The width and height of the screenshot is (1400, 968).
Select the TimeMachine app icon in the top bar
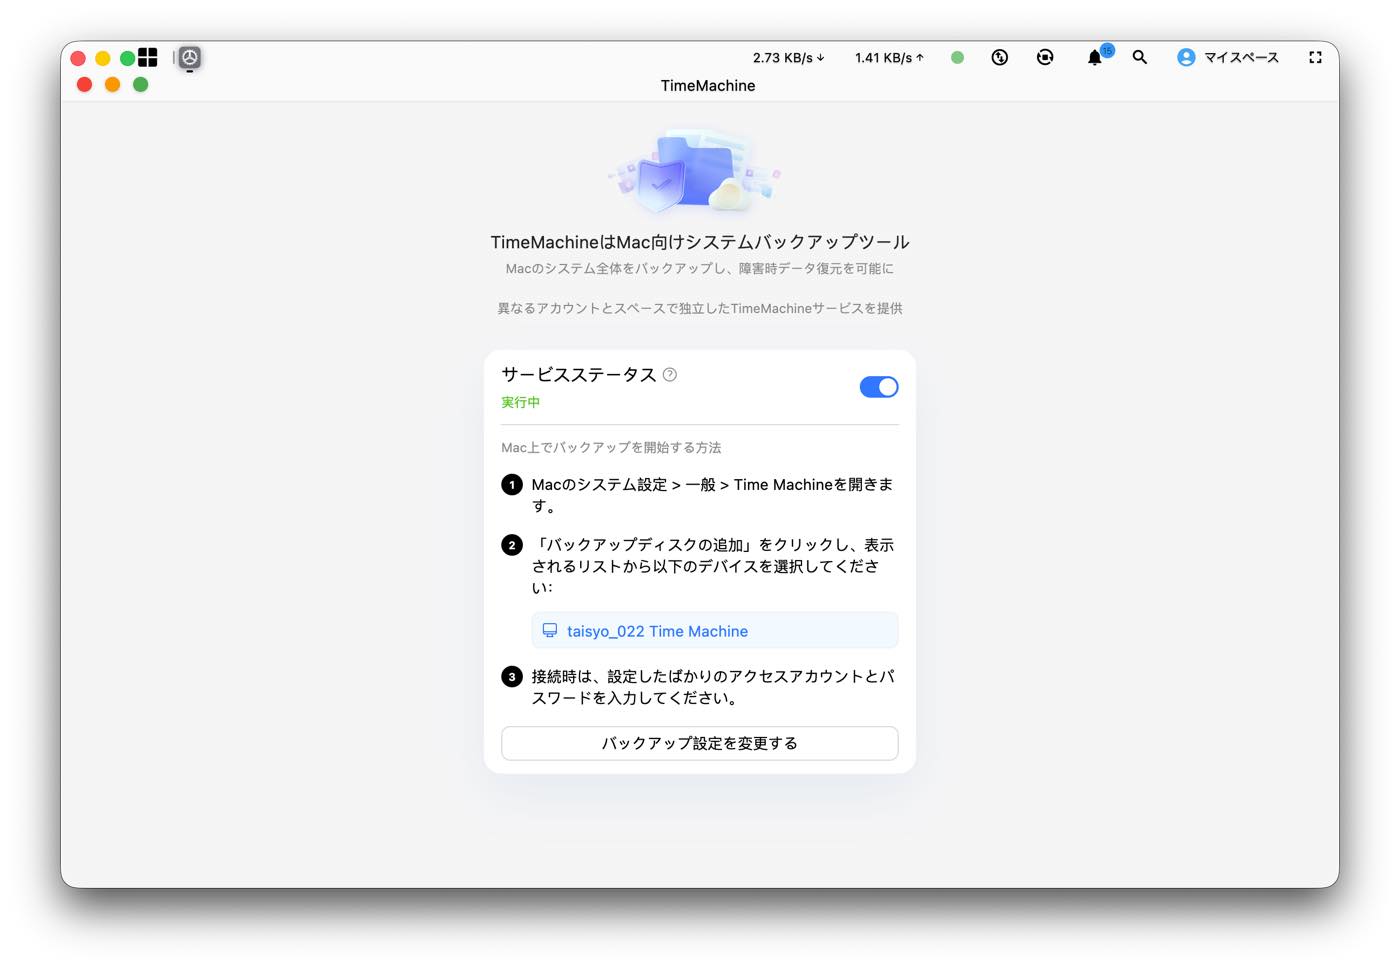tap(190, 58)
